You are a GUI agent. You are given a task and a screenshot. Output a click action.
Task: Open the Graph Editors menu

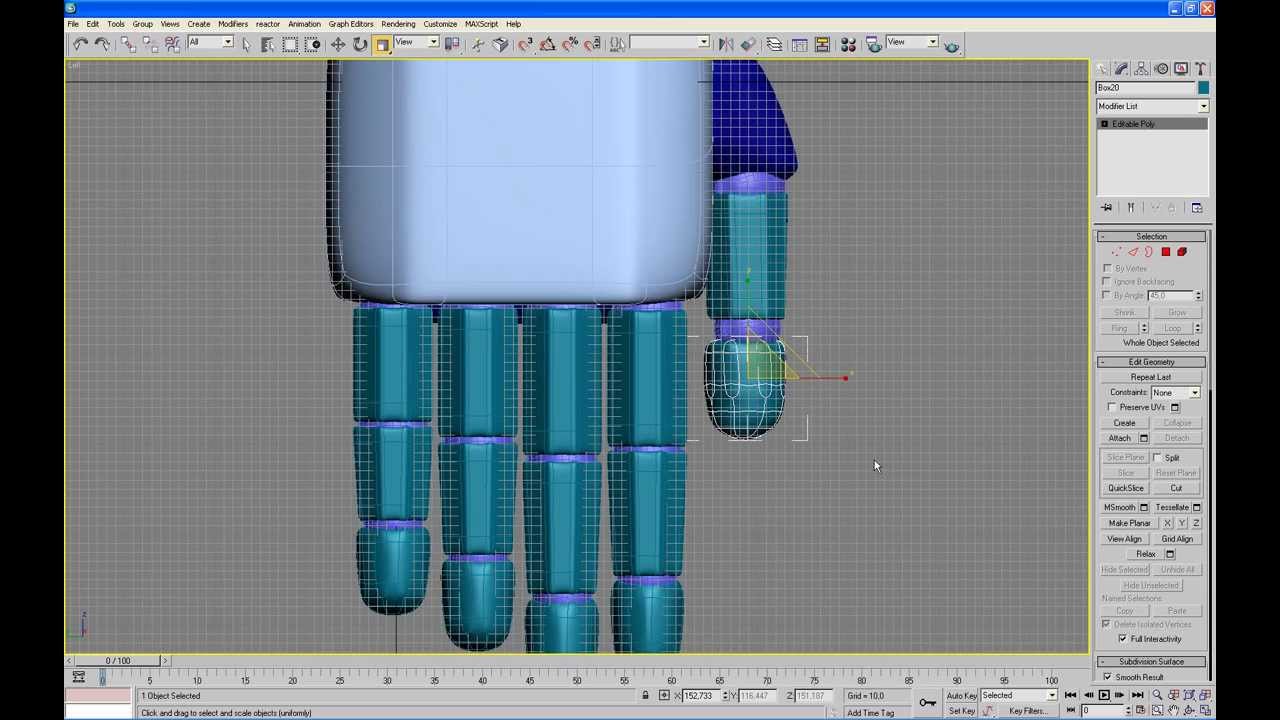[351, 24]
